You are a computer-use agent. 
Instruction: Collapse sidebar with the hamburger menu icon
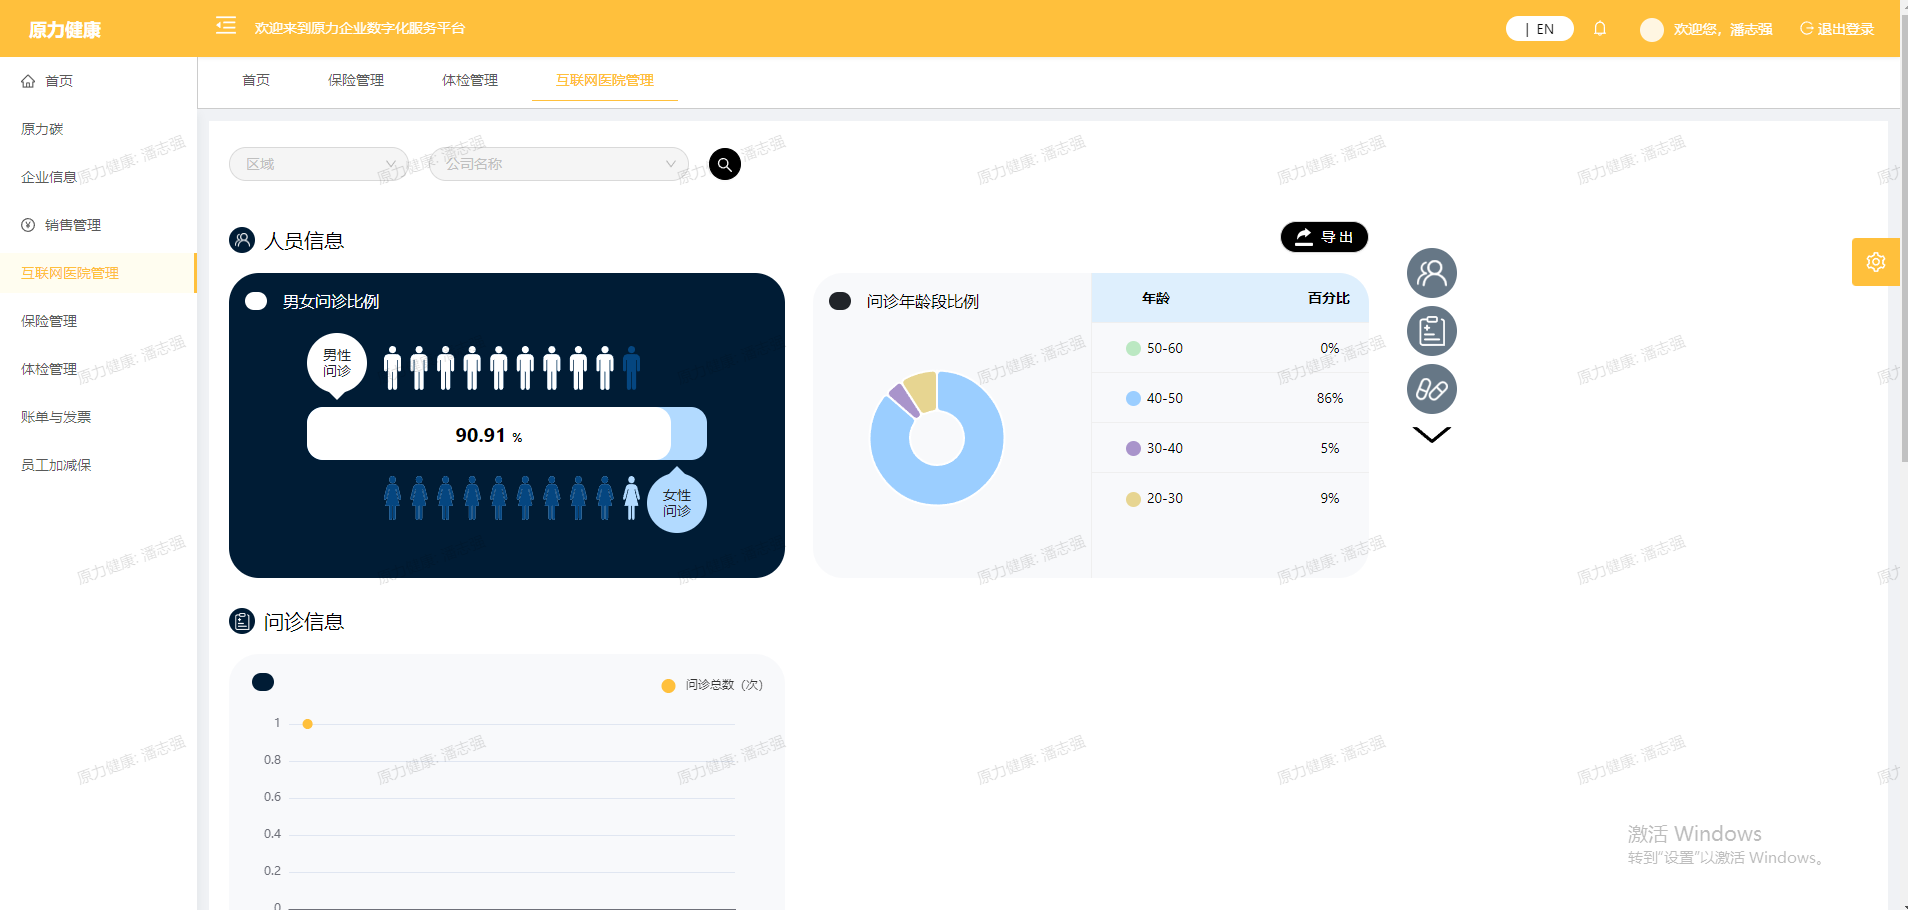[226, 26]
